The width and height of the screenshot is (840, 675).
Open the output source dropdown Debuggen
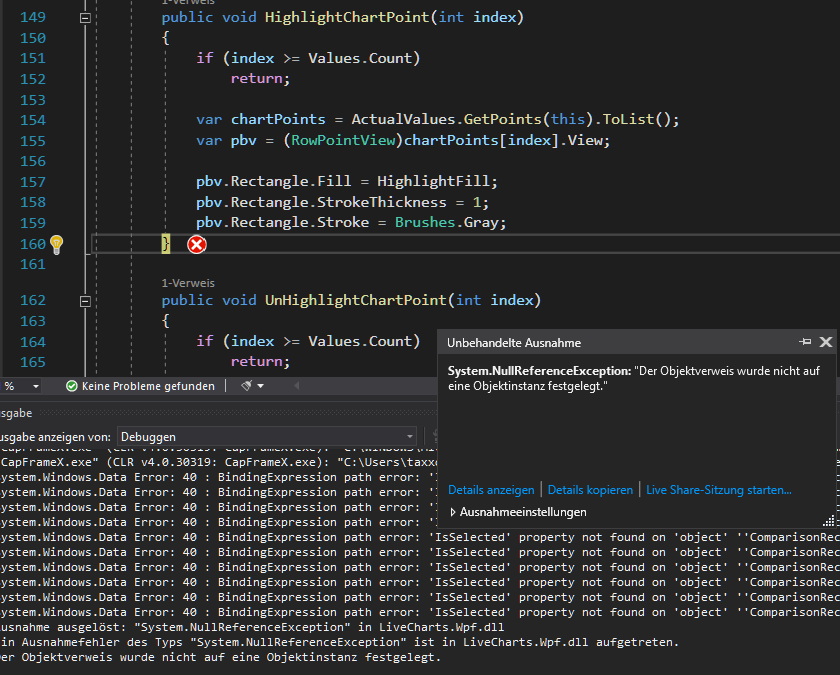coord(267,437)
